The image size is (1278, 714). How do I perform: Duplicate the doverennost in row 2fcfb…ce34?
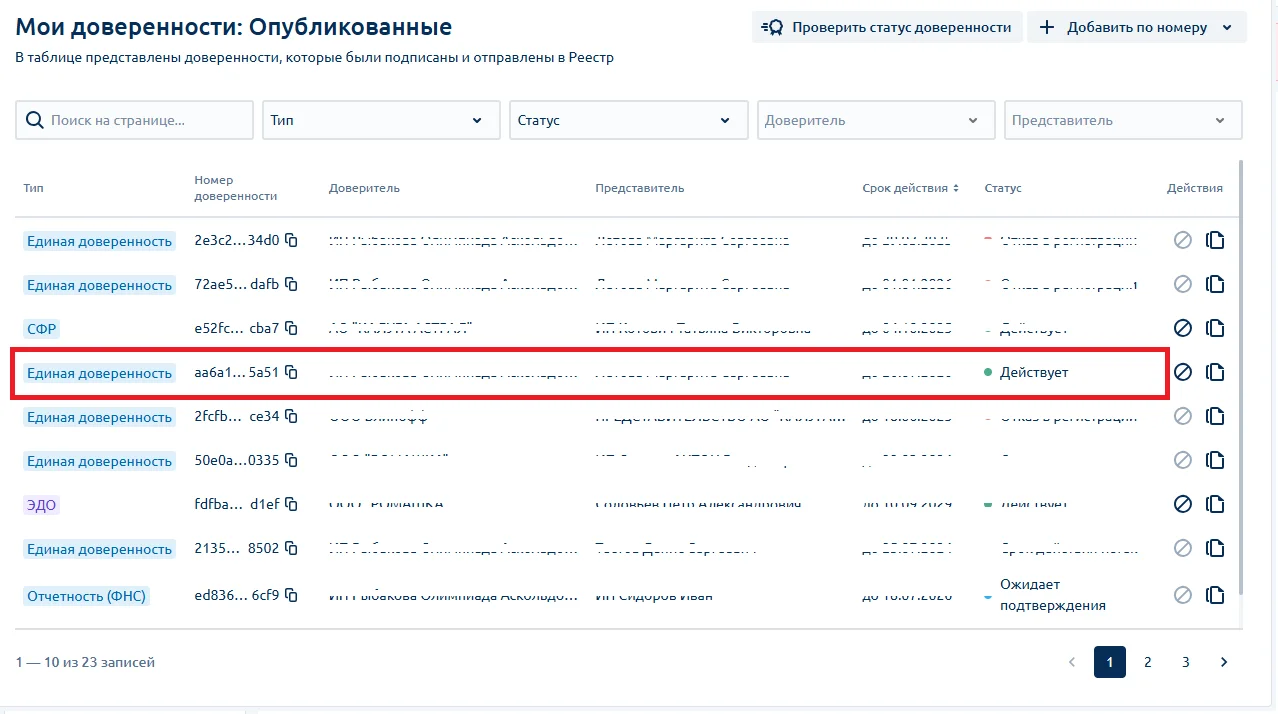point(1215,416)
